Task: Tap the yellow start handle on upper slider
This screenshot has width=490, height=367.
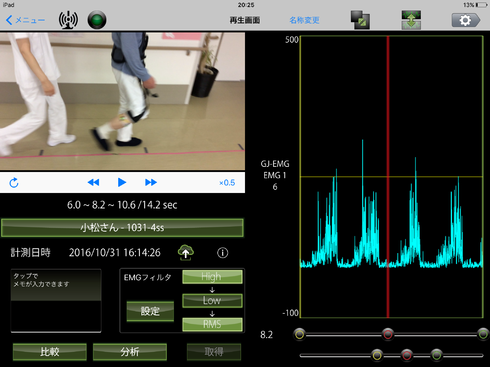Action: click(300, 334)
